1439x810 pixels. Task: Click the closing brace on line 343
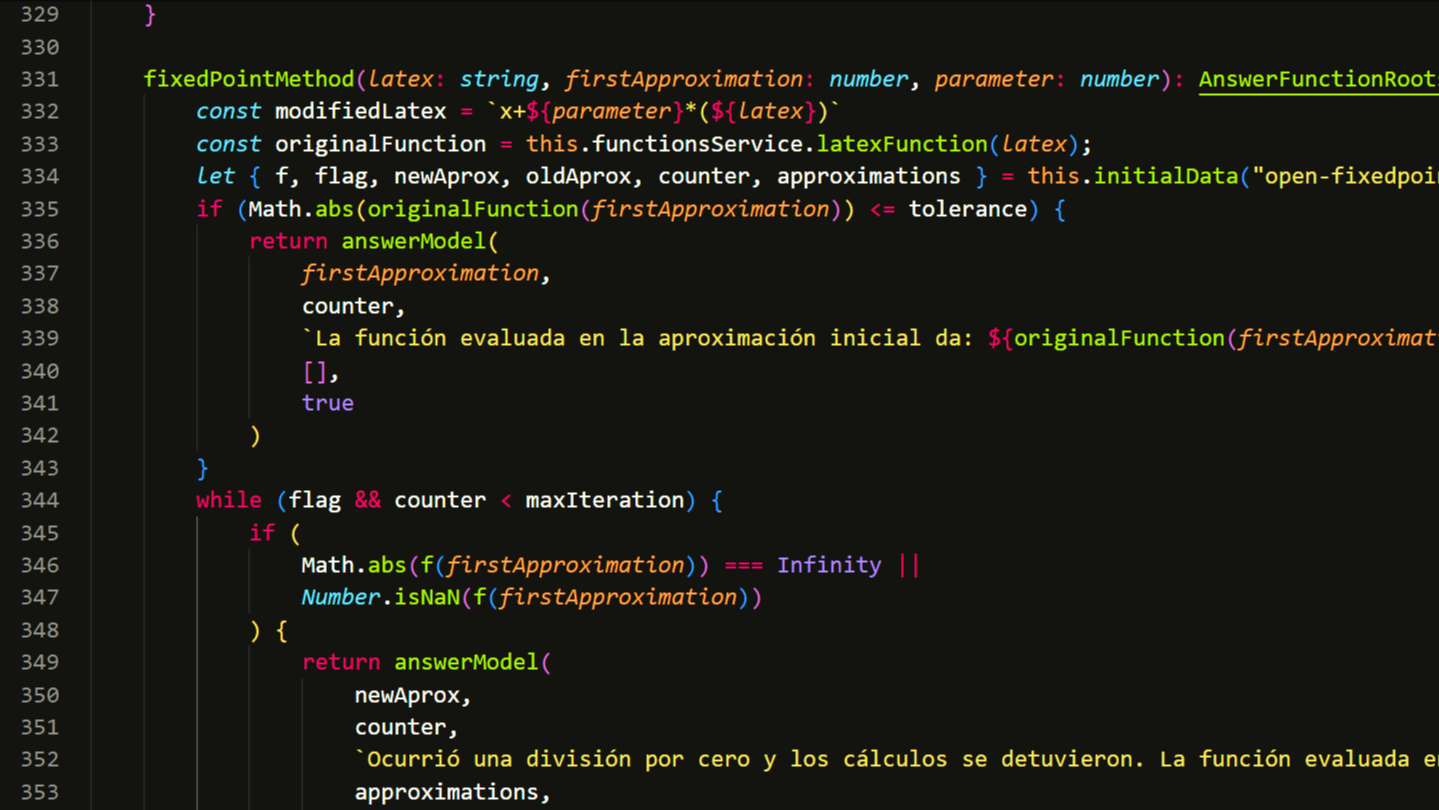tap(203, 468)
